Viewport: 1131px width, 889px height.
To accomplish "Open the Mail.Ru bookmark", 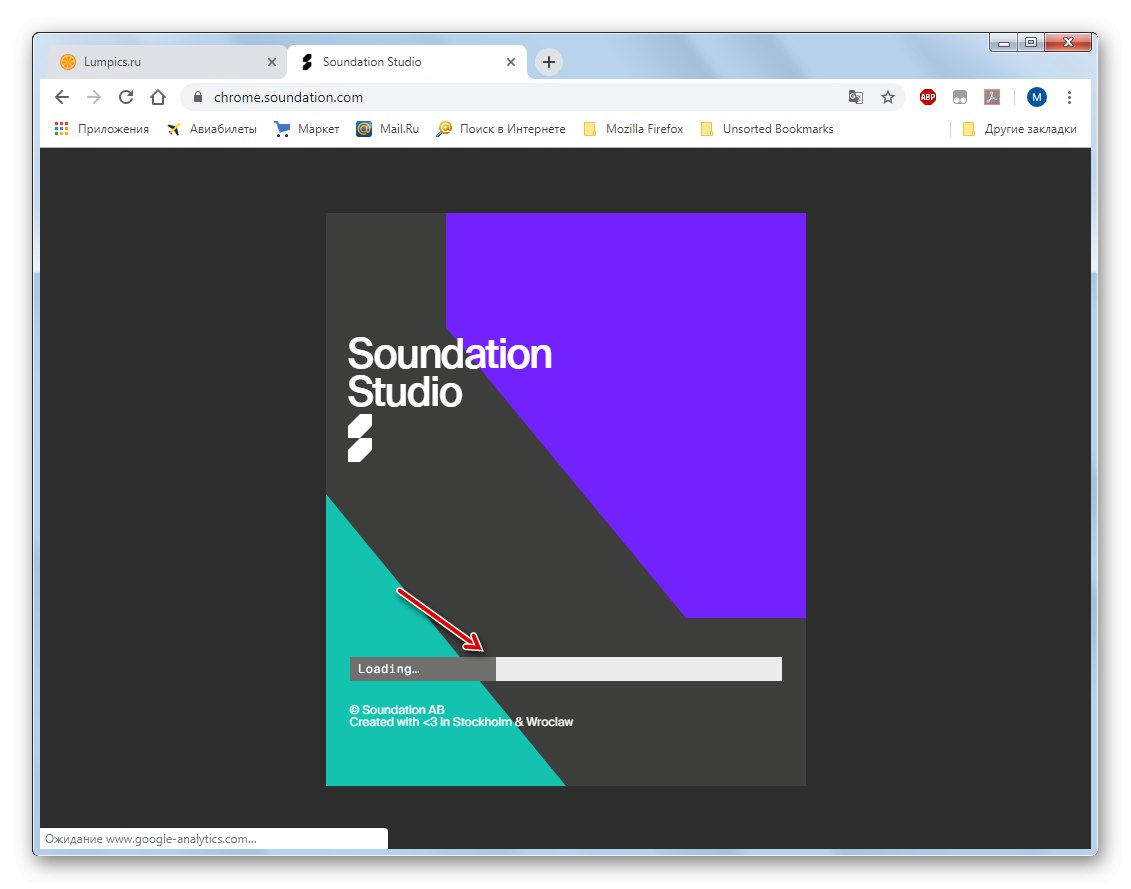I will point(388,129).
